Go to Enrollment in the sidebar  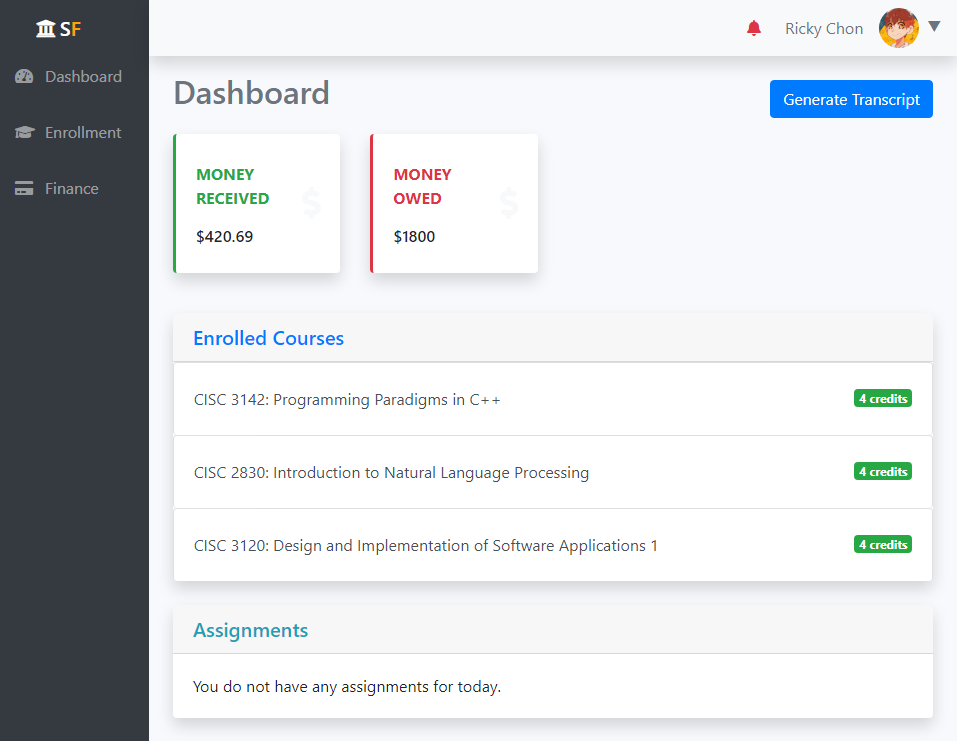click(83, 133)
